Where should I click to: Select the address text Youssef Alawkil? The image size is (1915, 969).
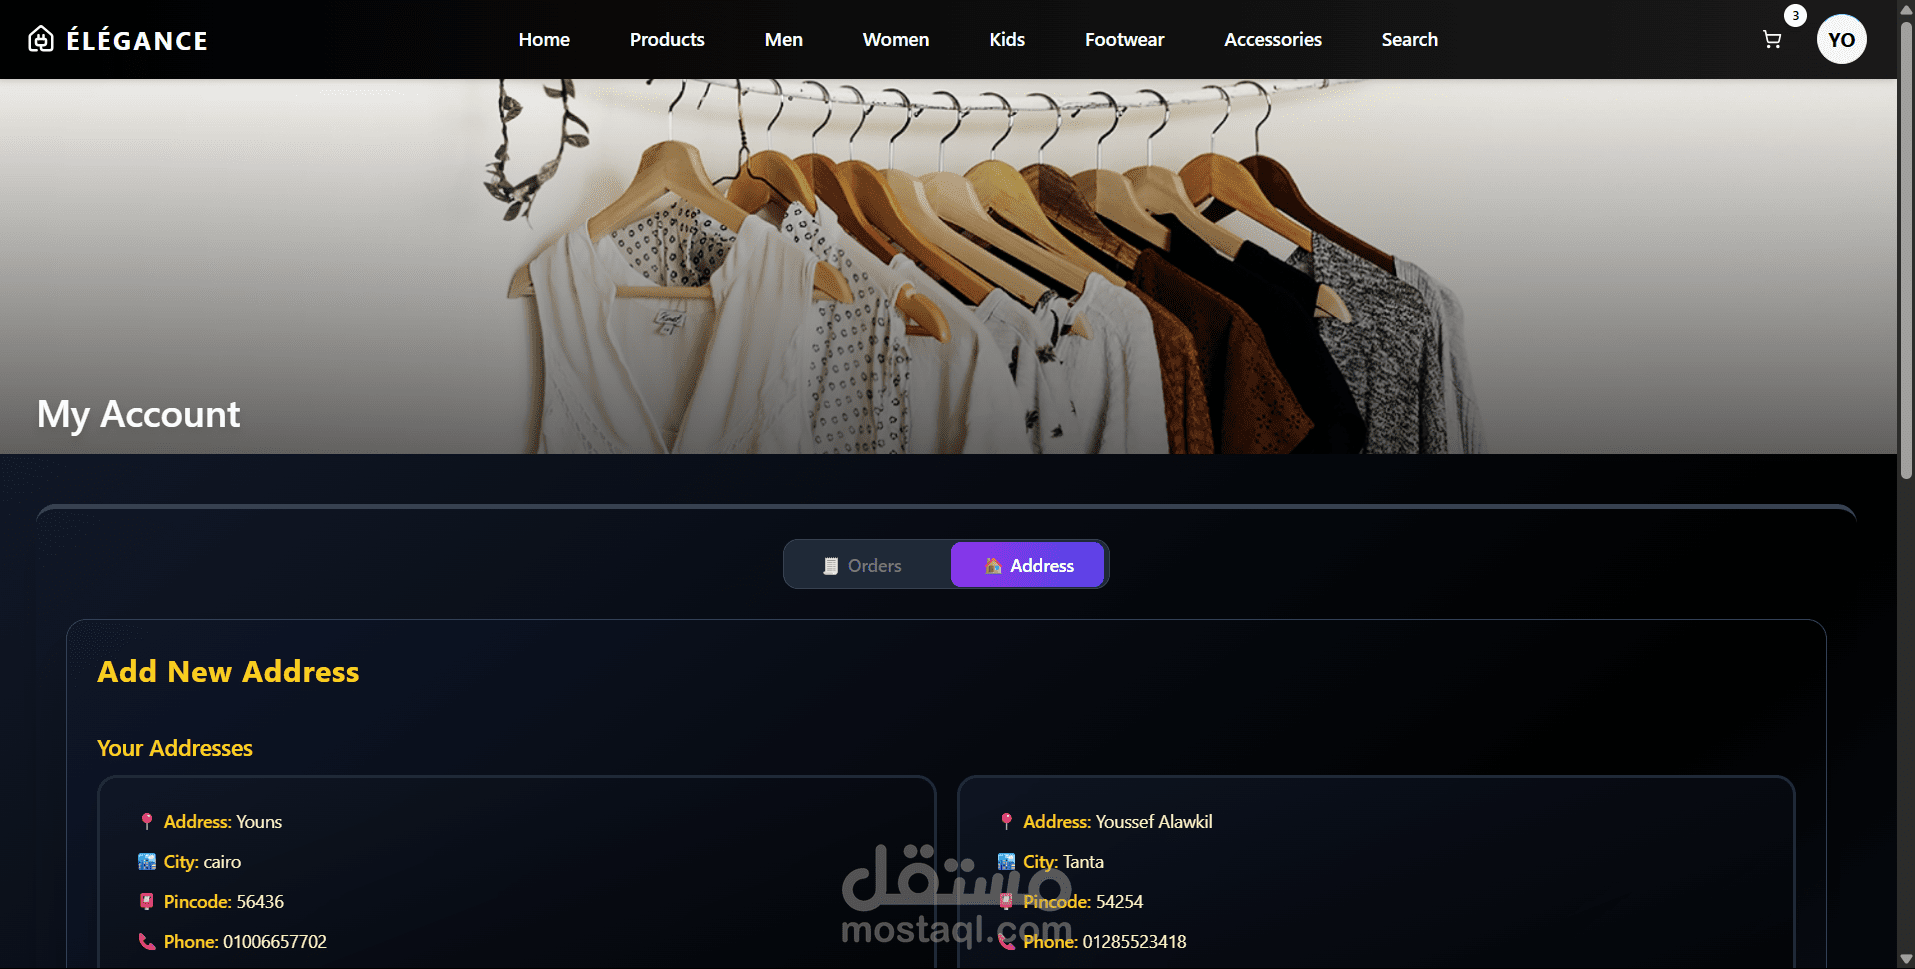(x=1154, y=822)
